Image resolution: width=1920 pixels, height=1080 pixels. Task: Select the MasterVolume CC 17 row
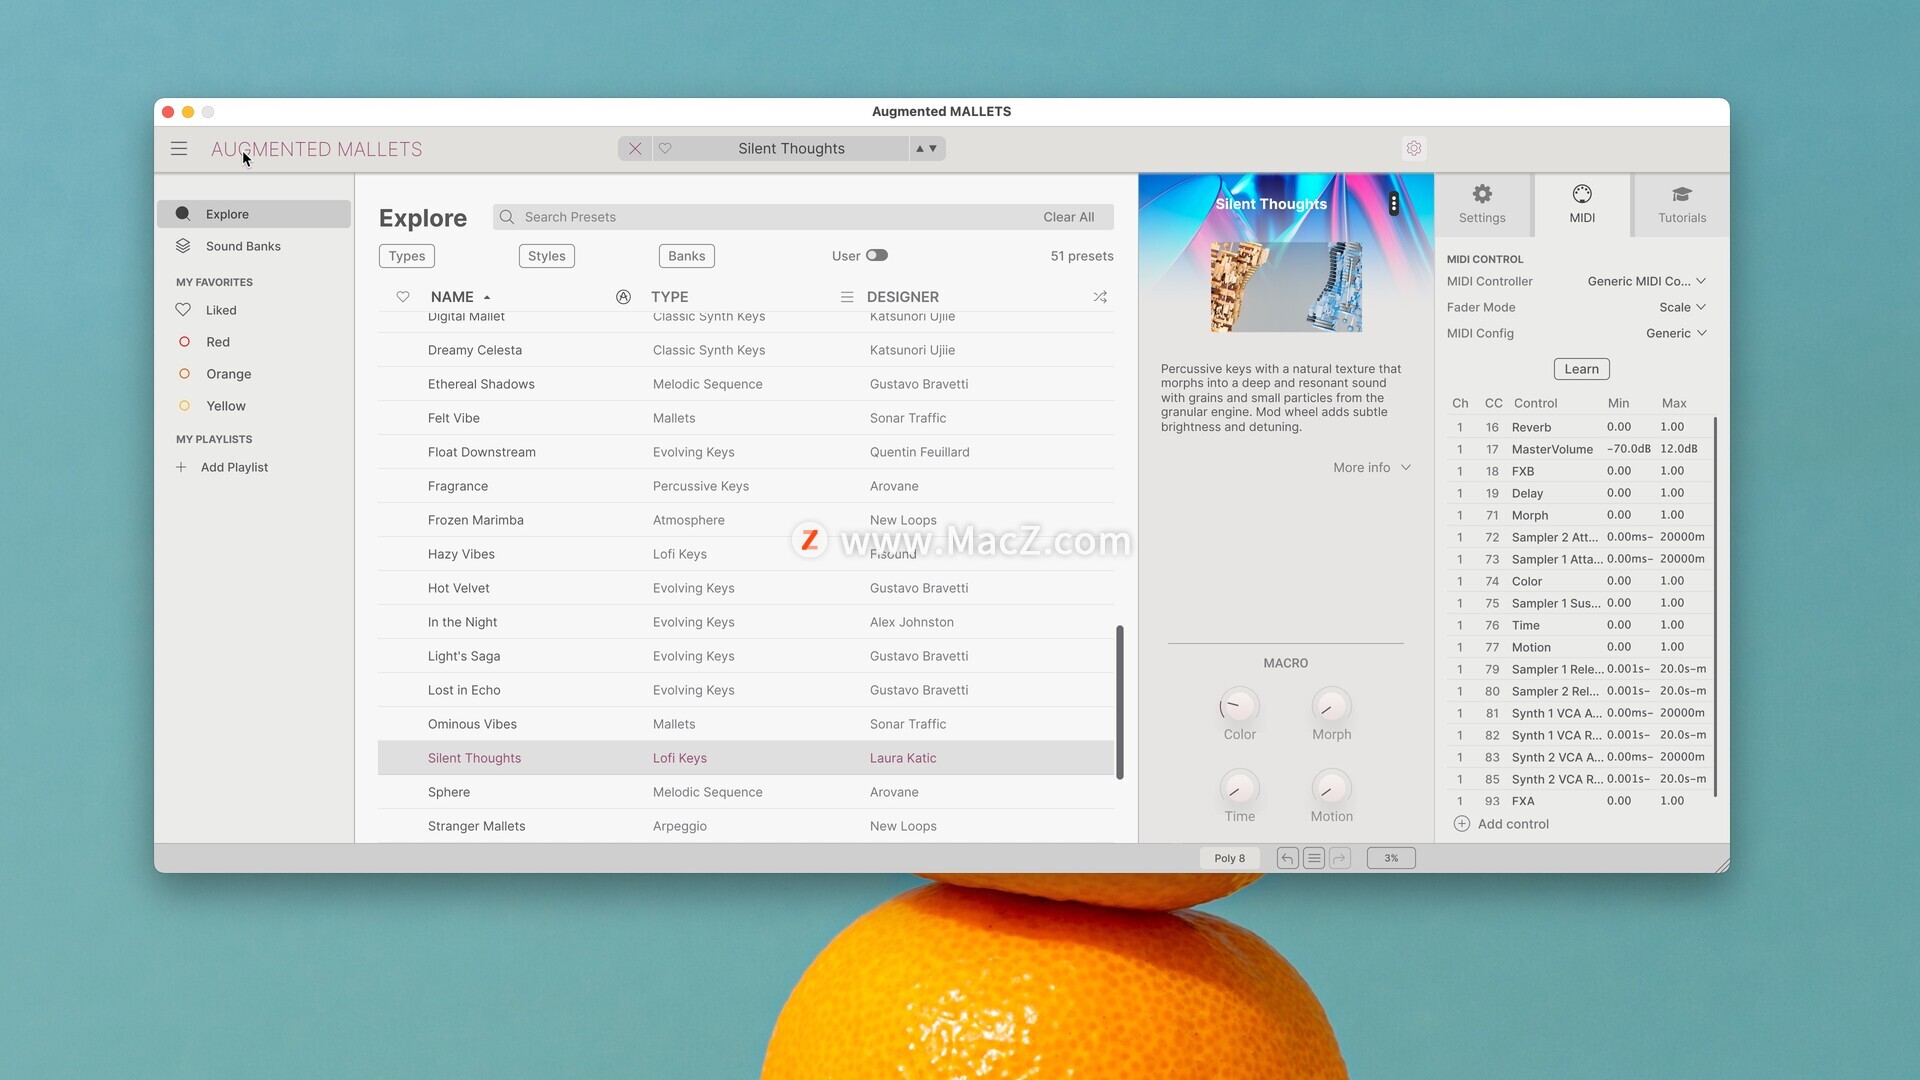pyautogui.click(x=1579, y=449)
